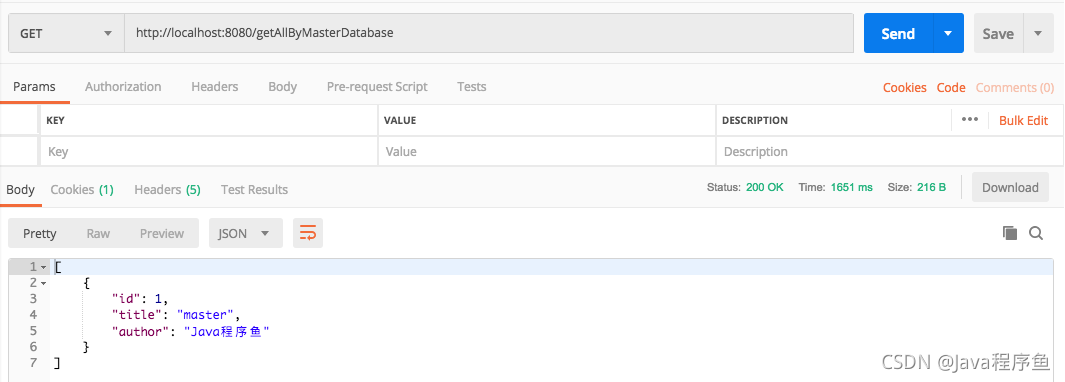Open response Headers (5) tab
Image resolution: width=1065 pixels, height=382 pixels.
[x=167, y=190]
